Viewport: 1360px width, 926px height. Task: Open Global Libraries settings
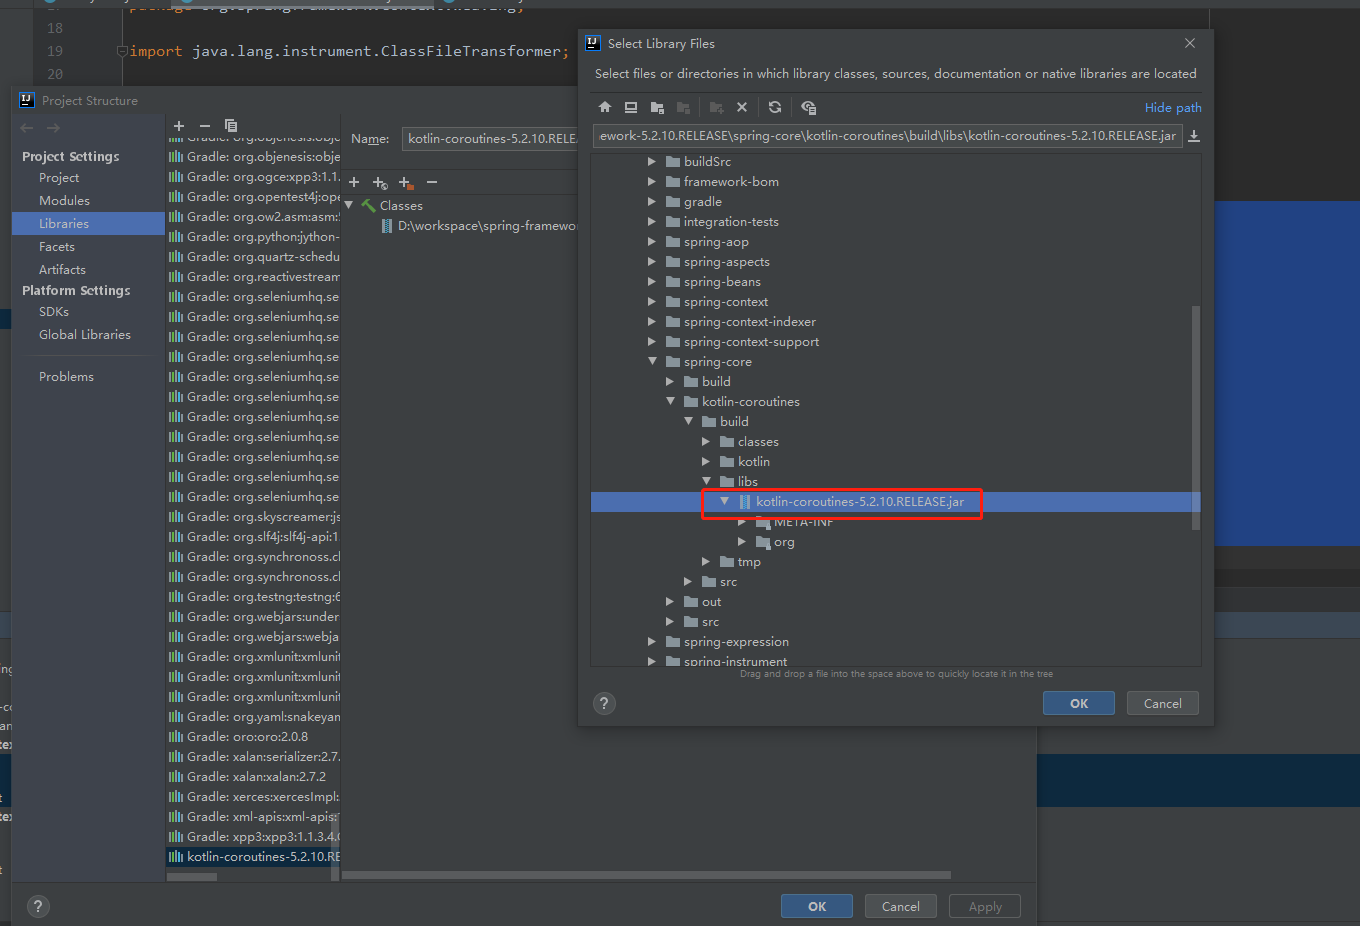coord(85,335)
